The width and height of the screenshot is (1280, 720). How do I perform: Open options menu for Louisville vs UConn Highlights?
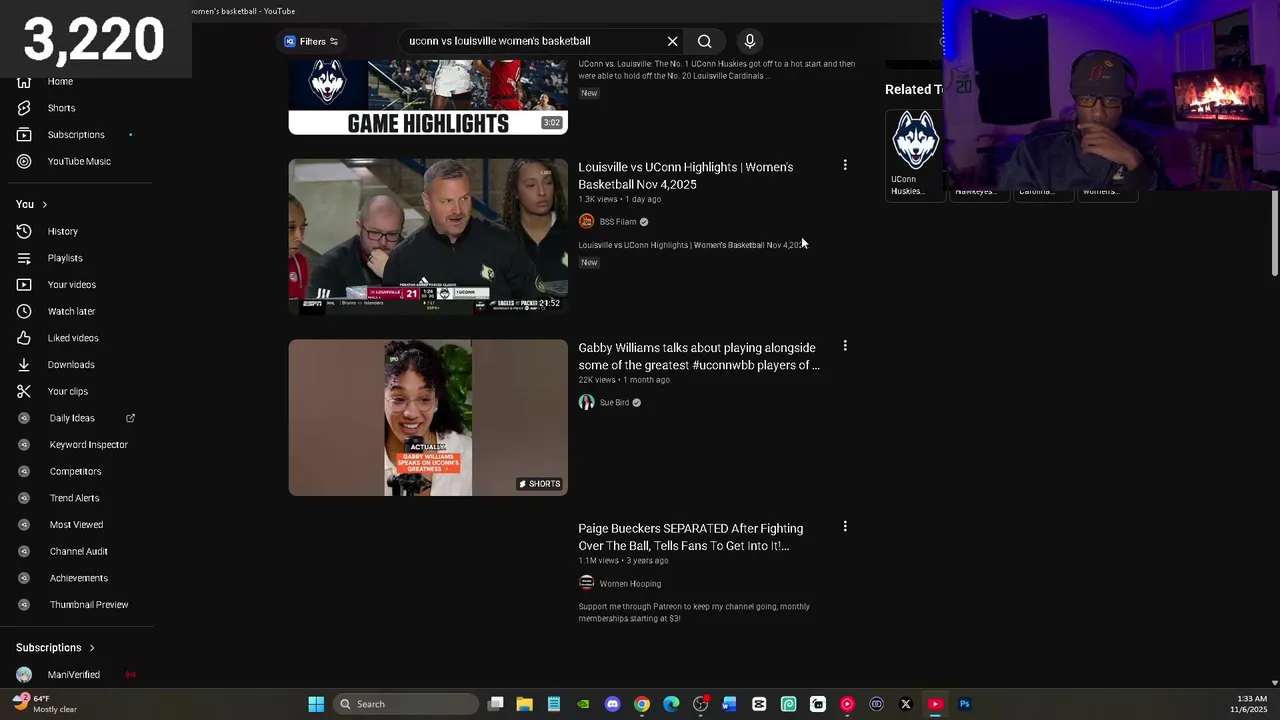tap(845, 165)
